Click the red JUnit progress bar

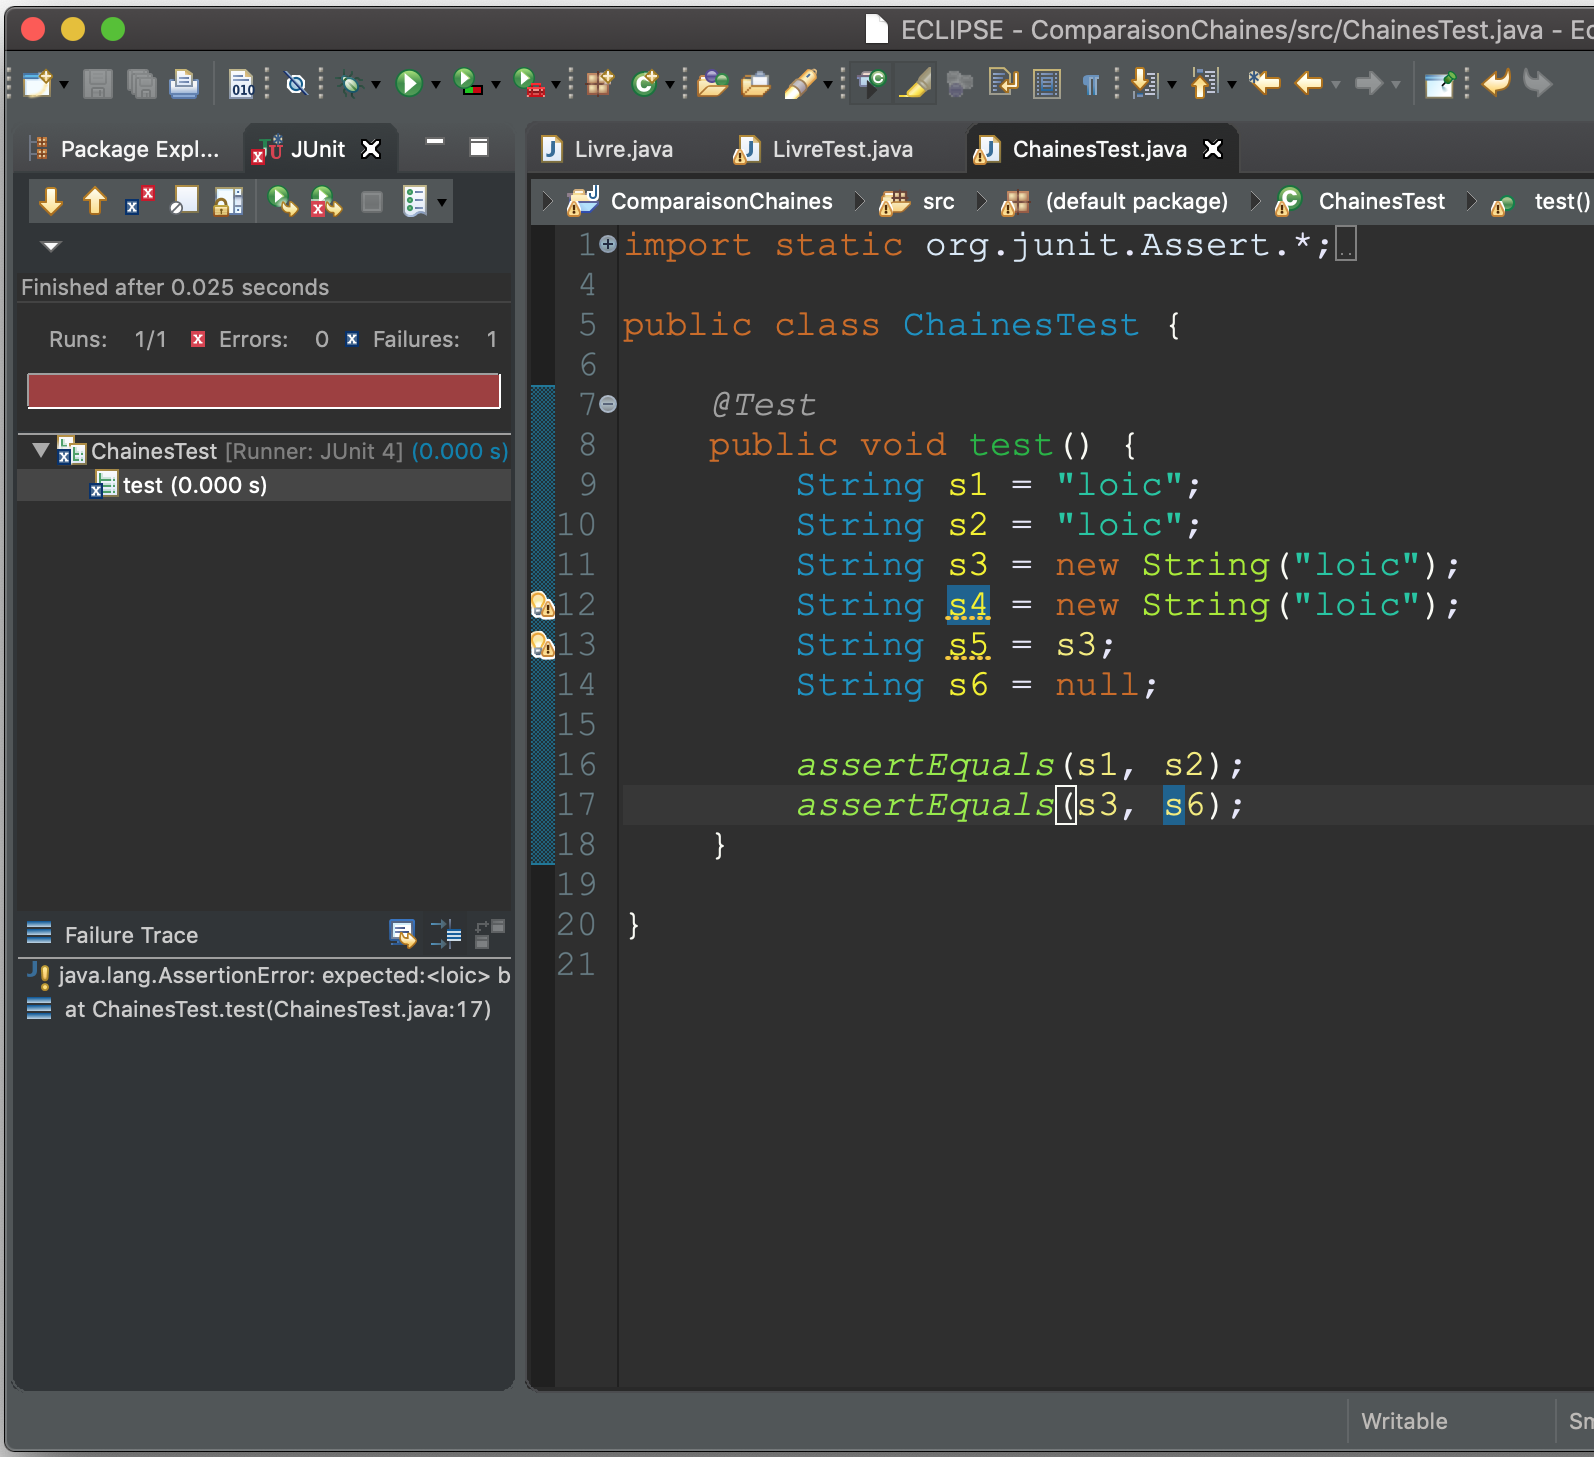pos(264,391)
